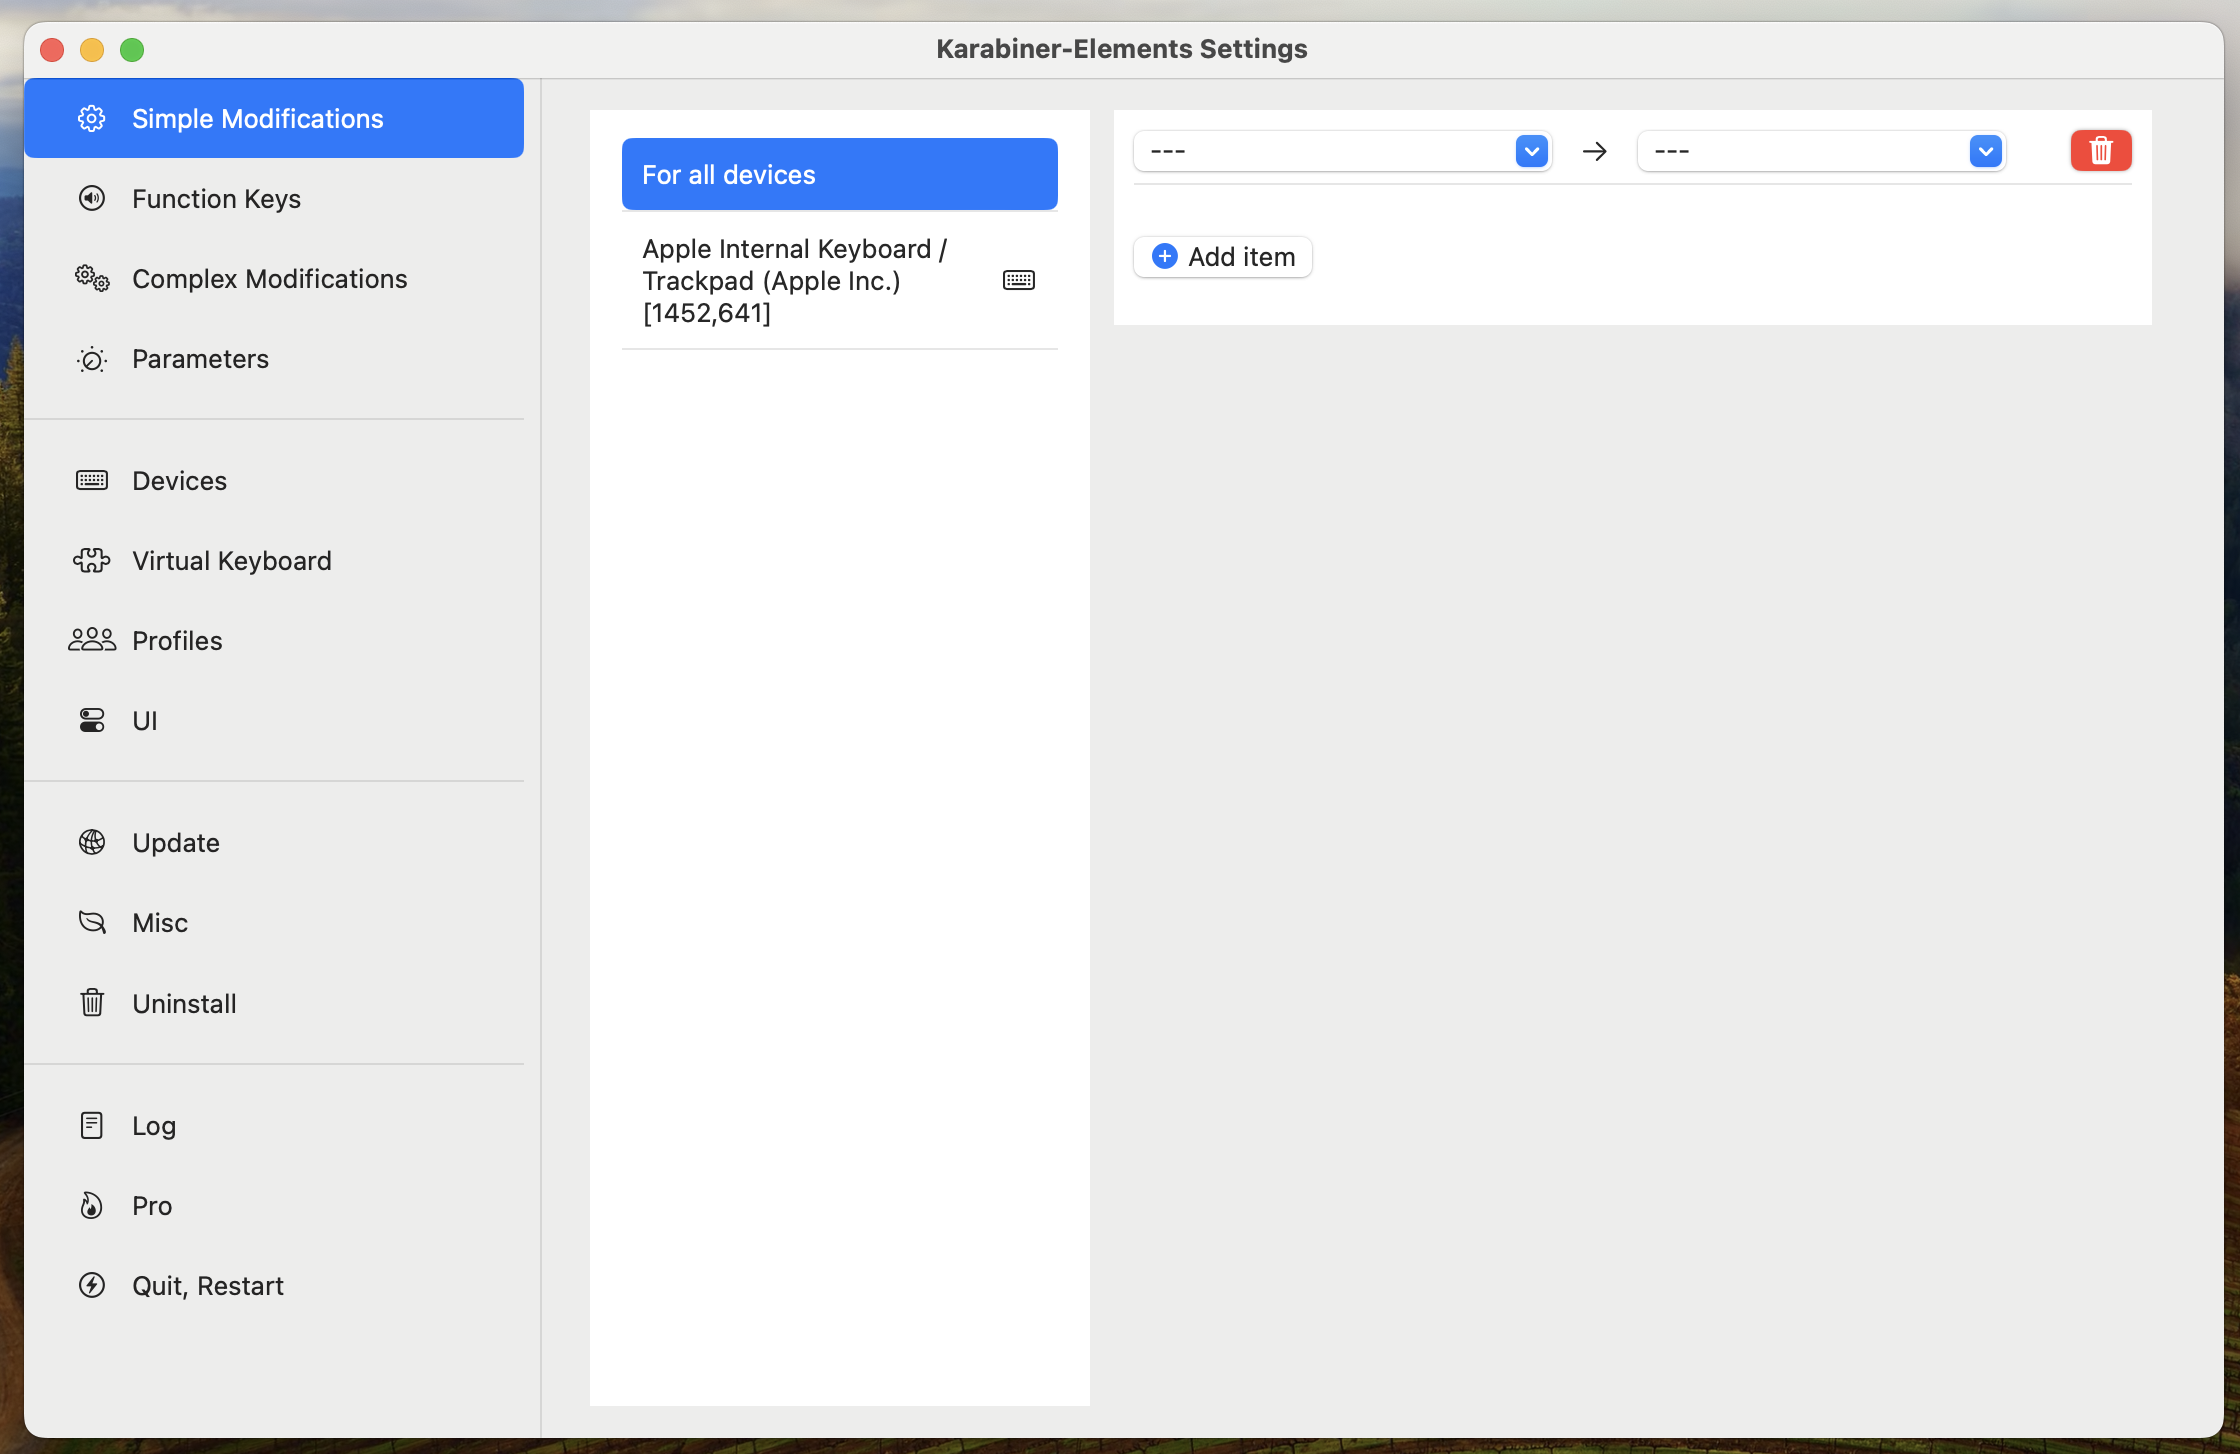Screen dimensions: 2240x1454
Task: Click the blue chevron of the from-key dropdown
Action: point(1532,151)
